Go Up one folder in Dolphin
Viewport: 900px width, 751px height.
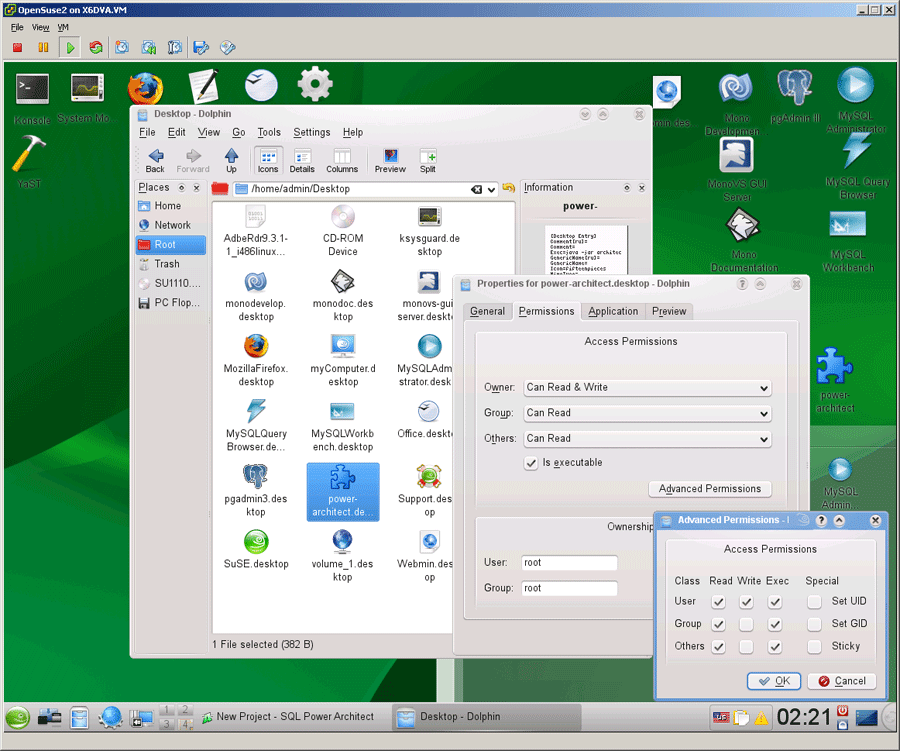point(231,160)
